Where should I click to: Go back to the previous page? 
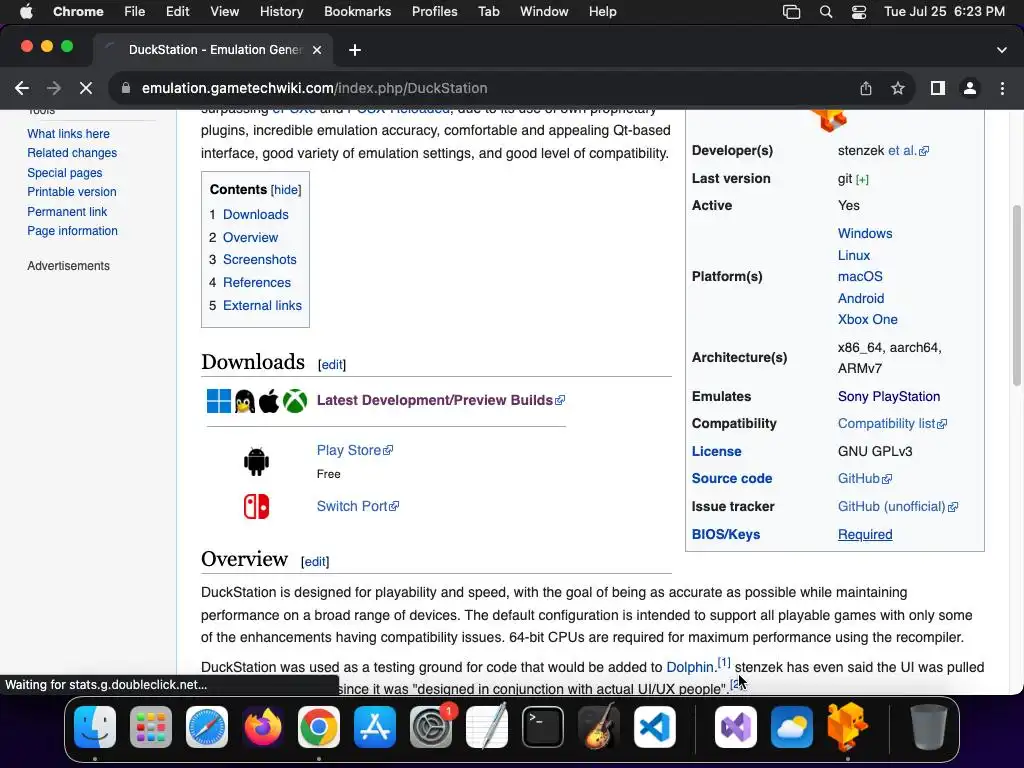click(22, 88)
